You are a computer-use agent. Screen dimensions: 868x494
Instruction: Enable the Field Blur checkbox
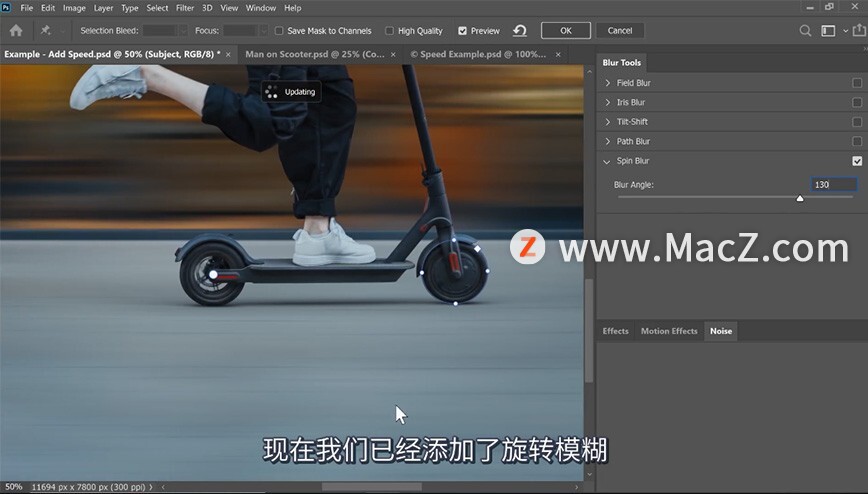(857, 83)
